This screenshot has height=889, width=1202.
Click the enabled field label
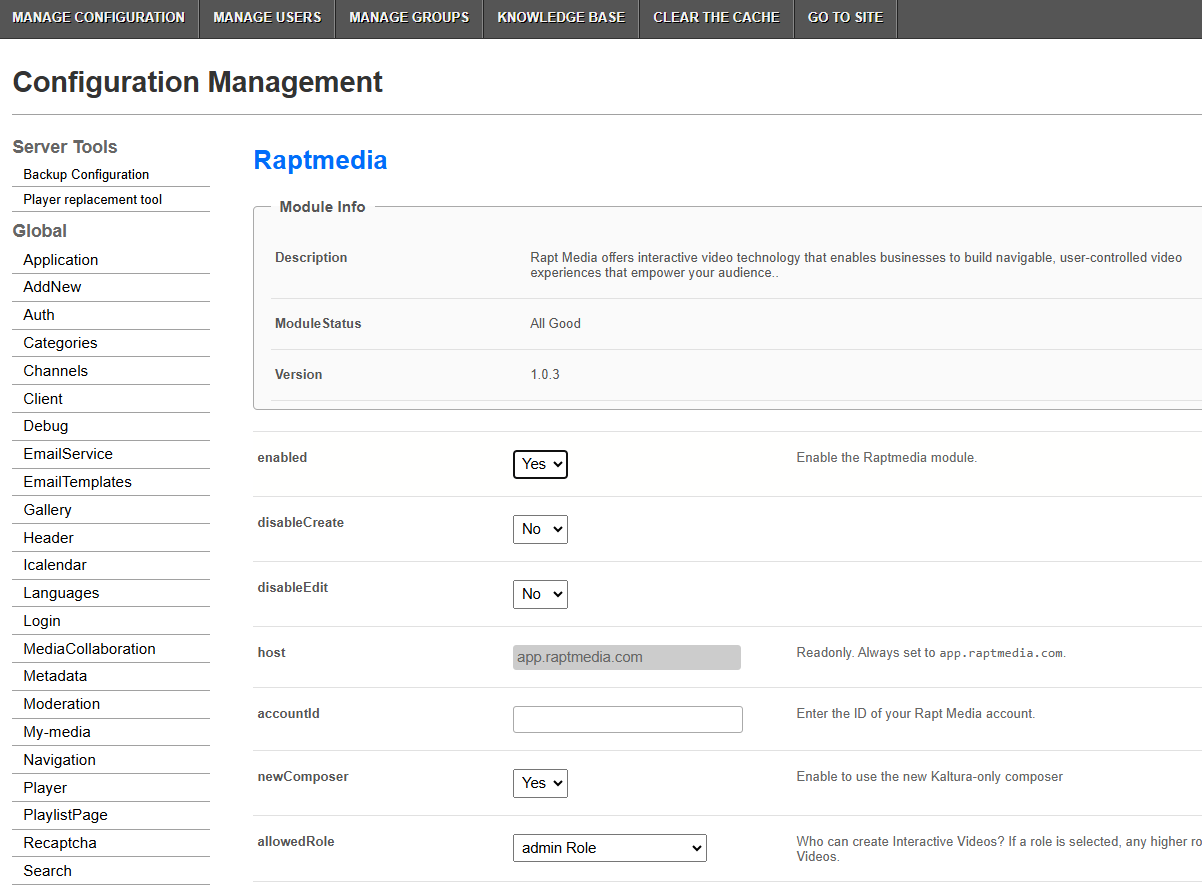click(x=282, y=458)
